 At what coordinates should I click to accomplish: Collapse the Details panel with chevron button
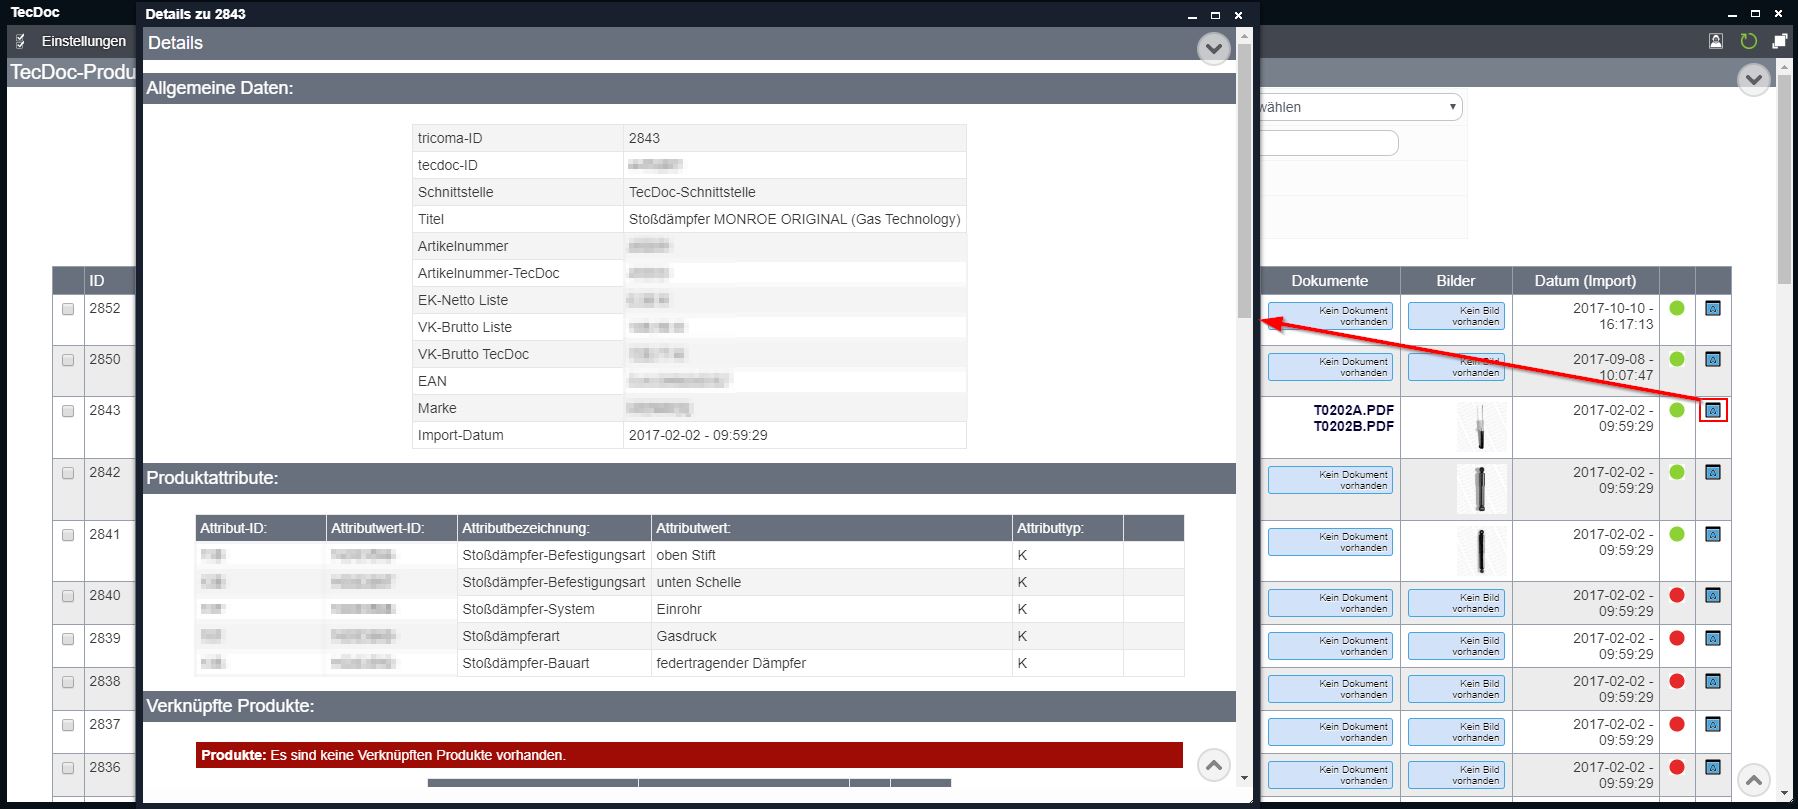(1213, 48)
